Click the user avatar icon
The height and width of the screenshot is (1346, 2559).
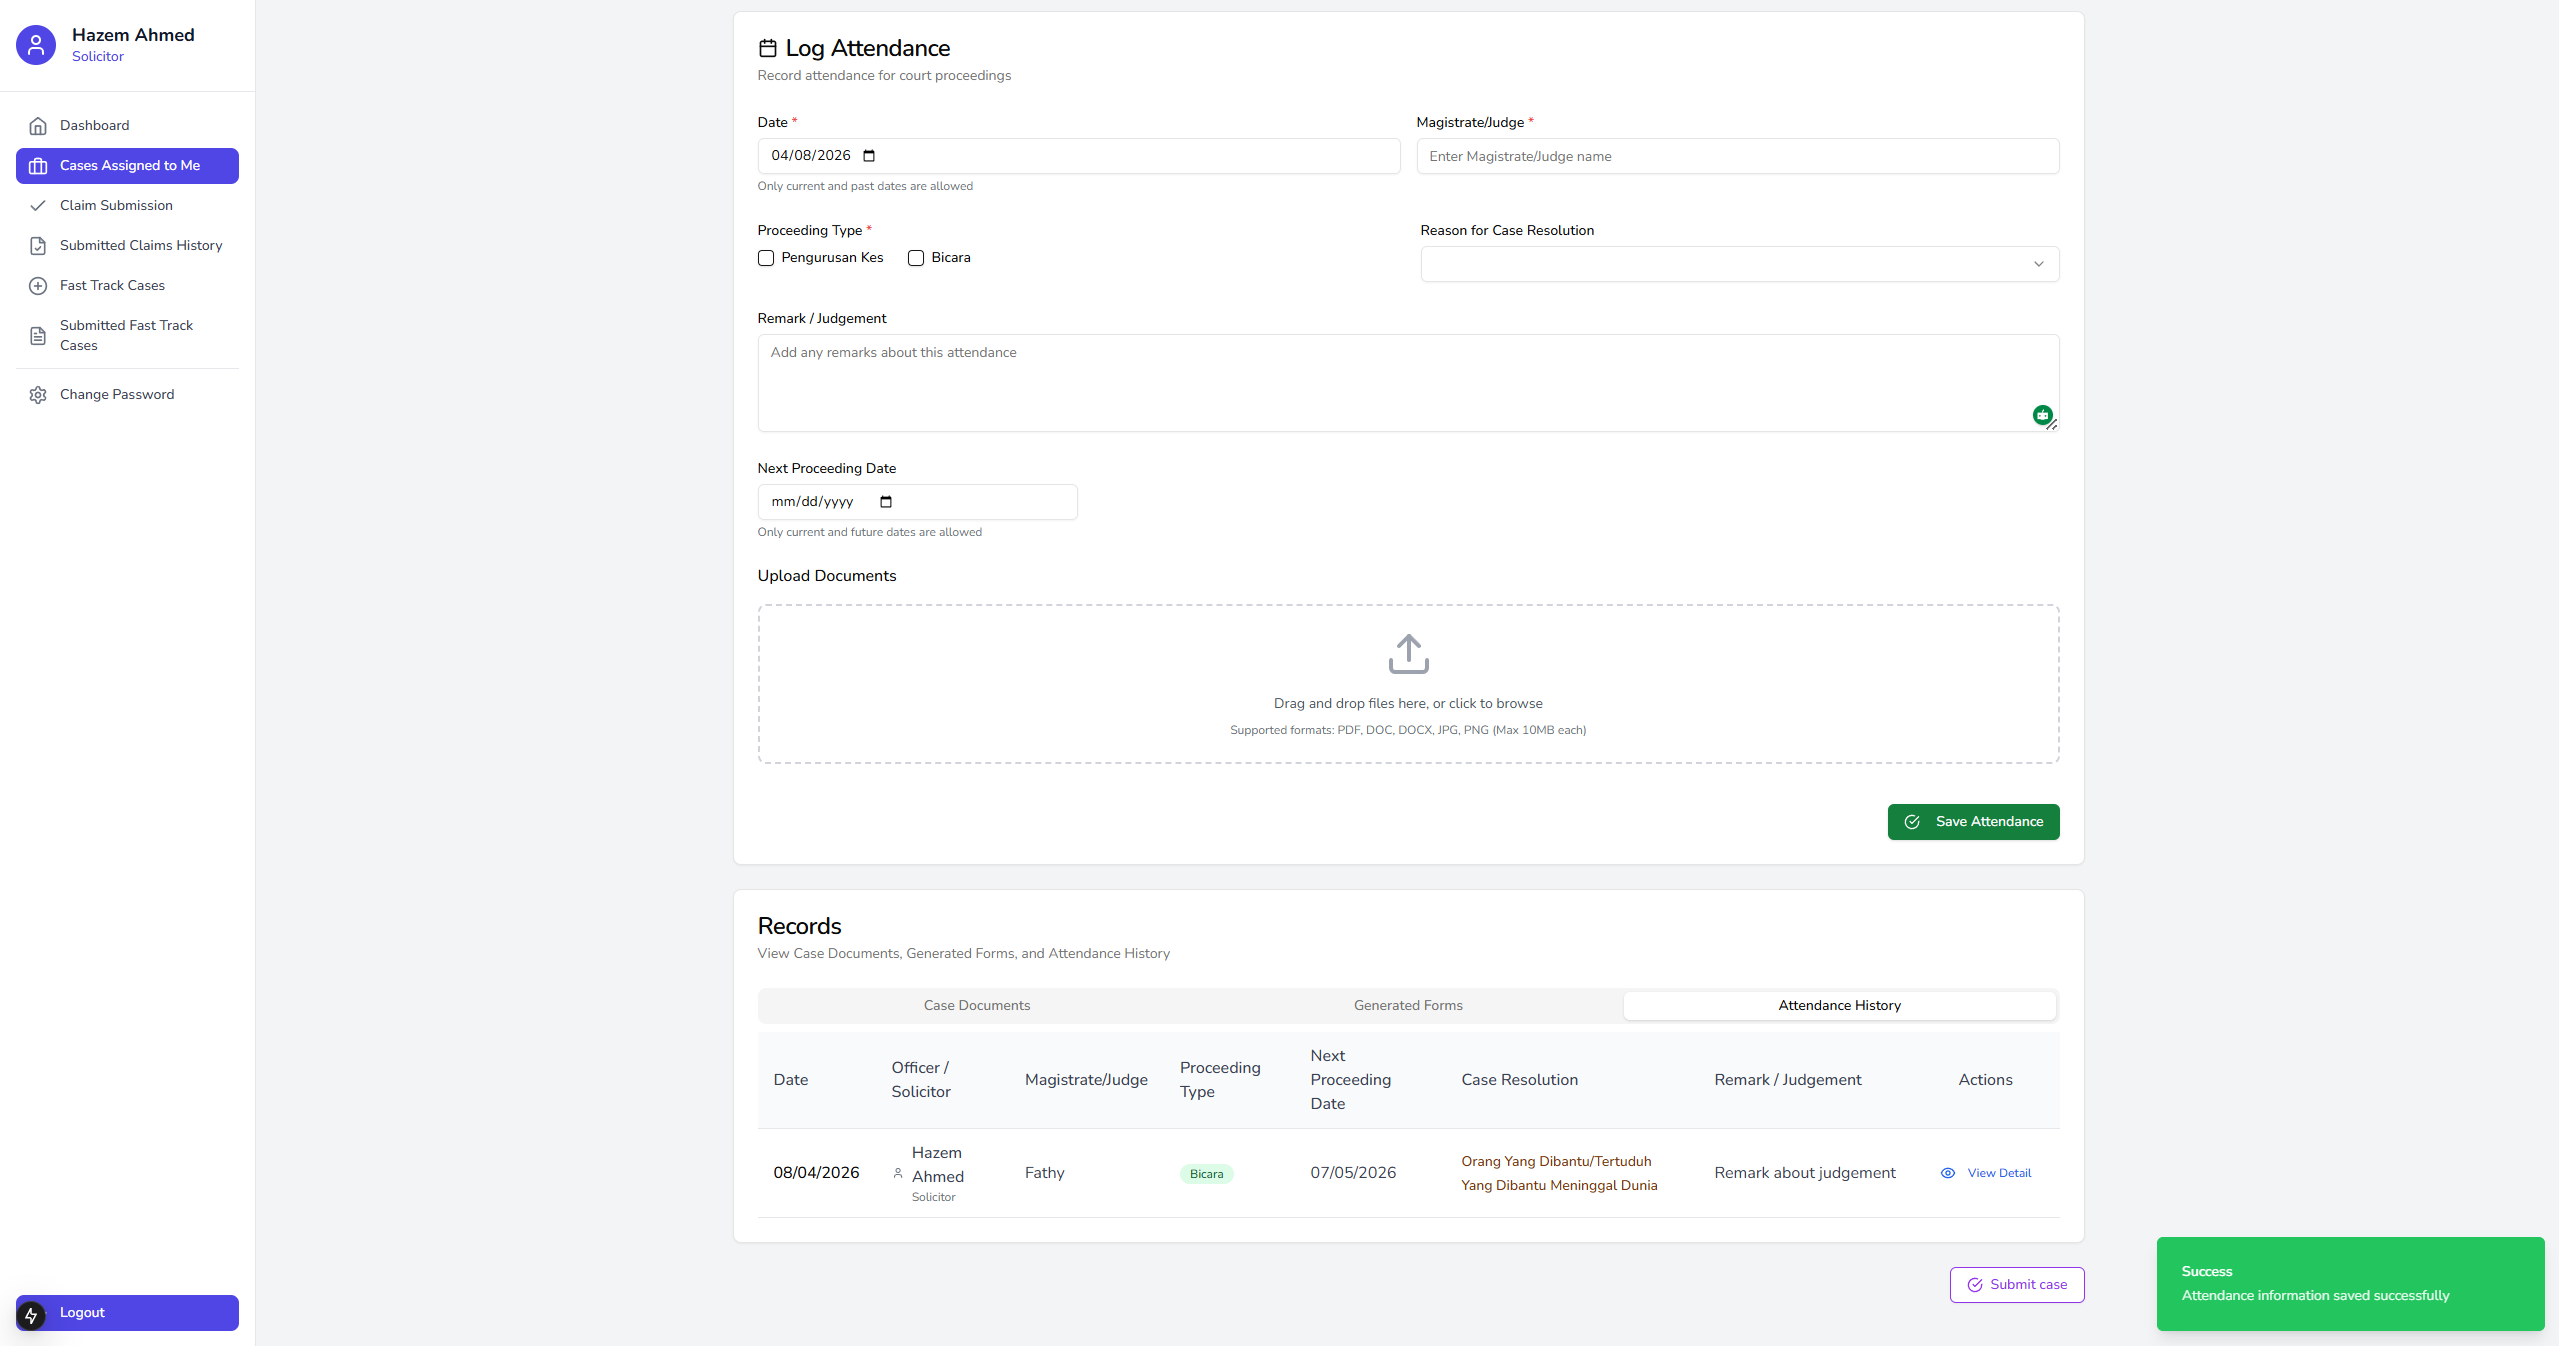(x=36, y=45)
